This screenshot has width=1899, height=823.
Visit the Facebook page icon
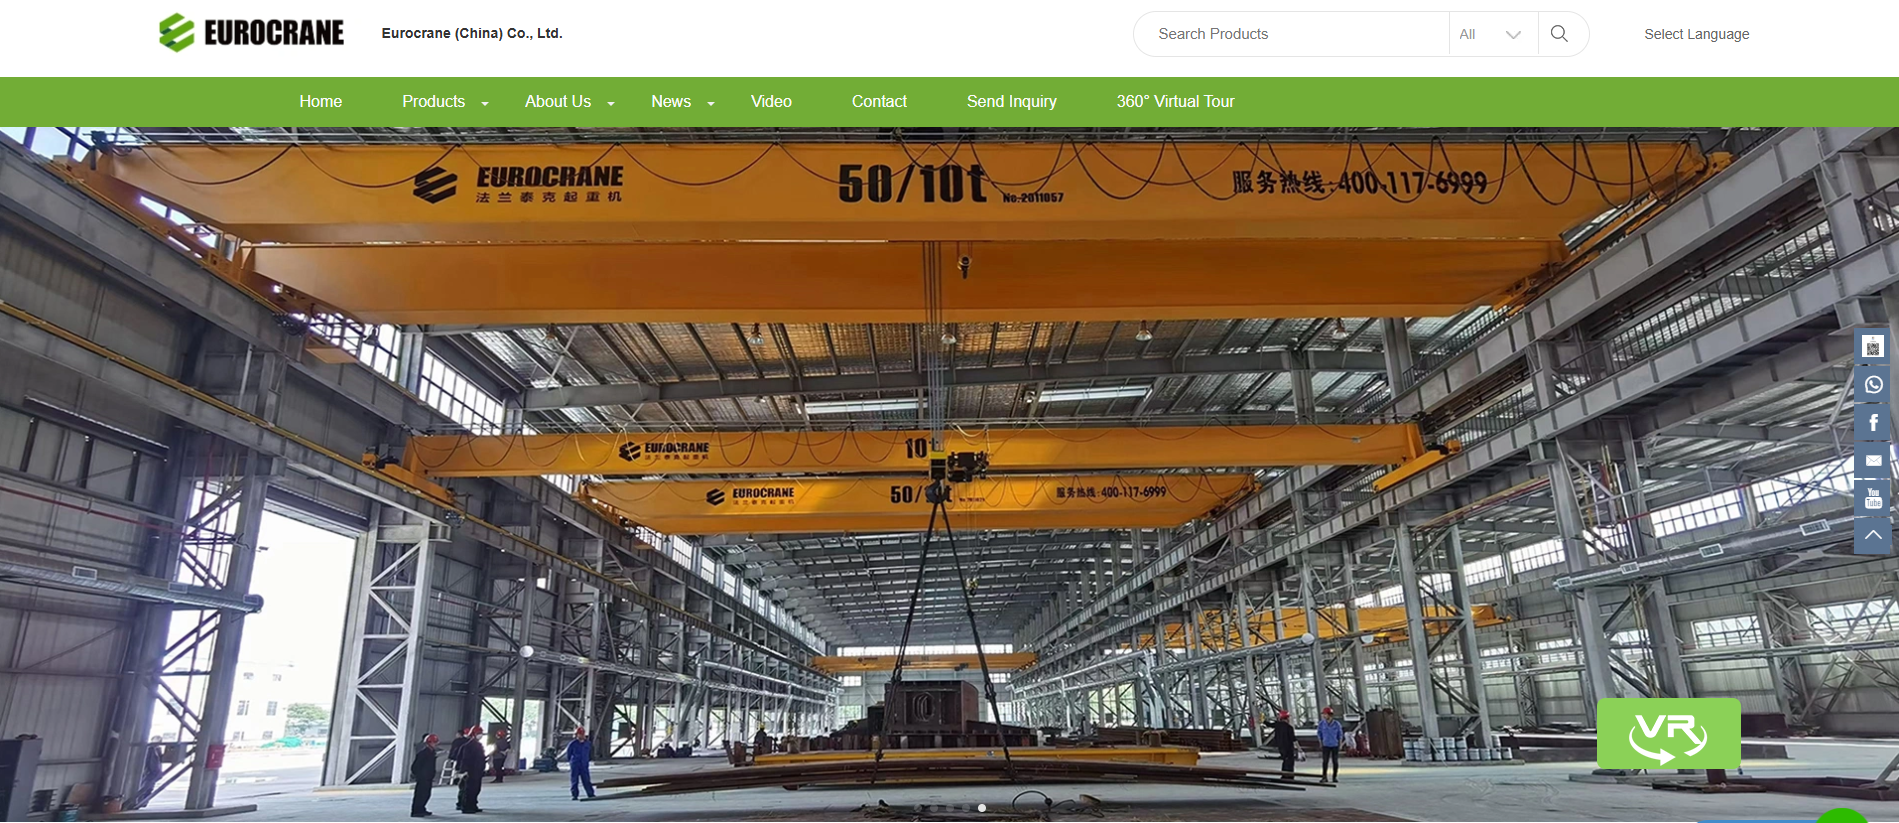click(x=1873, y=423)
